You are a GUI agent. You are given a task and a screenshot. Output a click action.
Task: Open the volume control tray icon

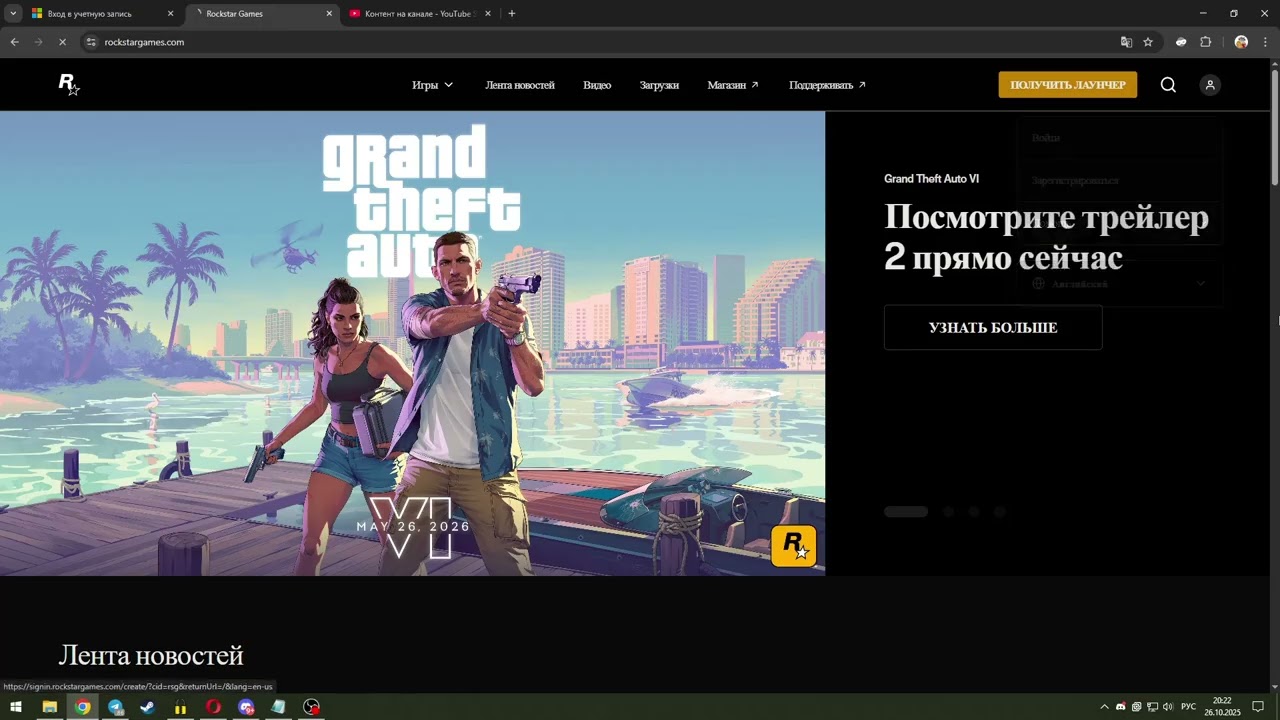[x=1168, y=707]
